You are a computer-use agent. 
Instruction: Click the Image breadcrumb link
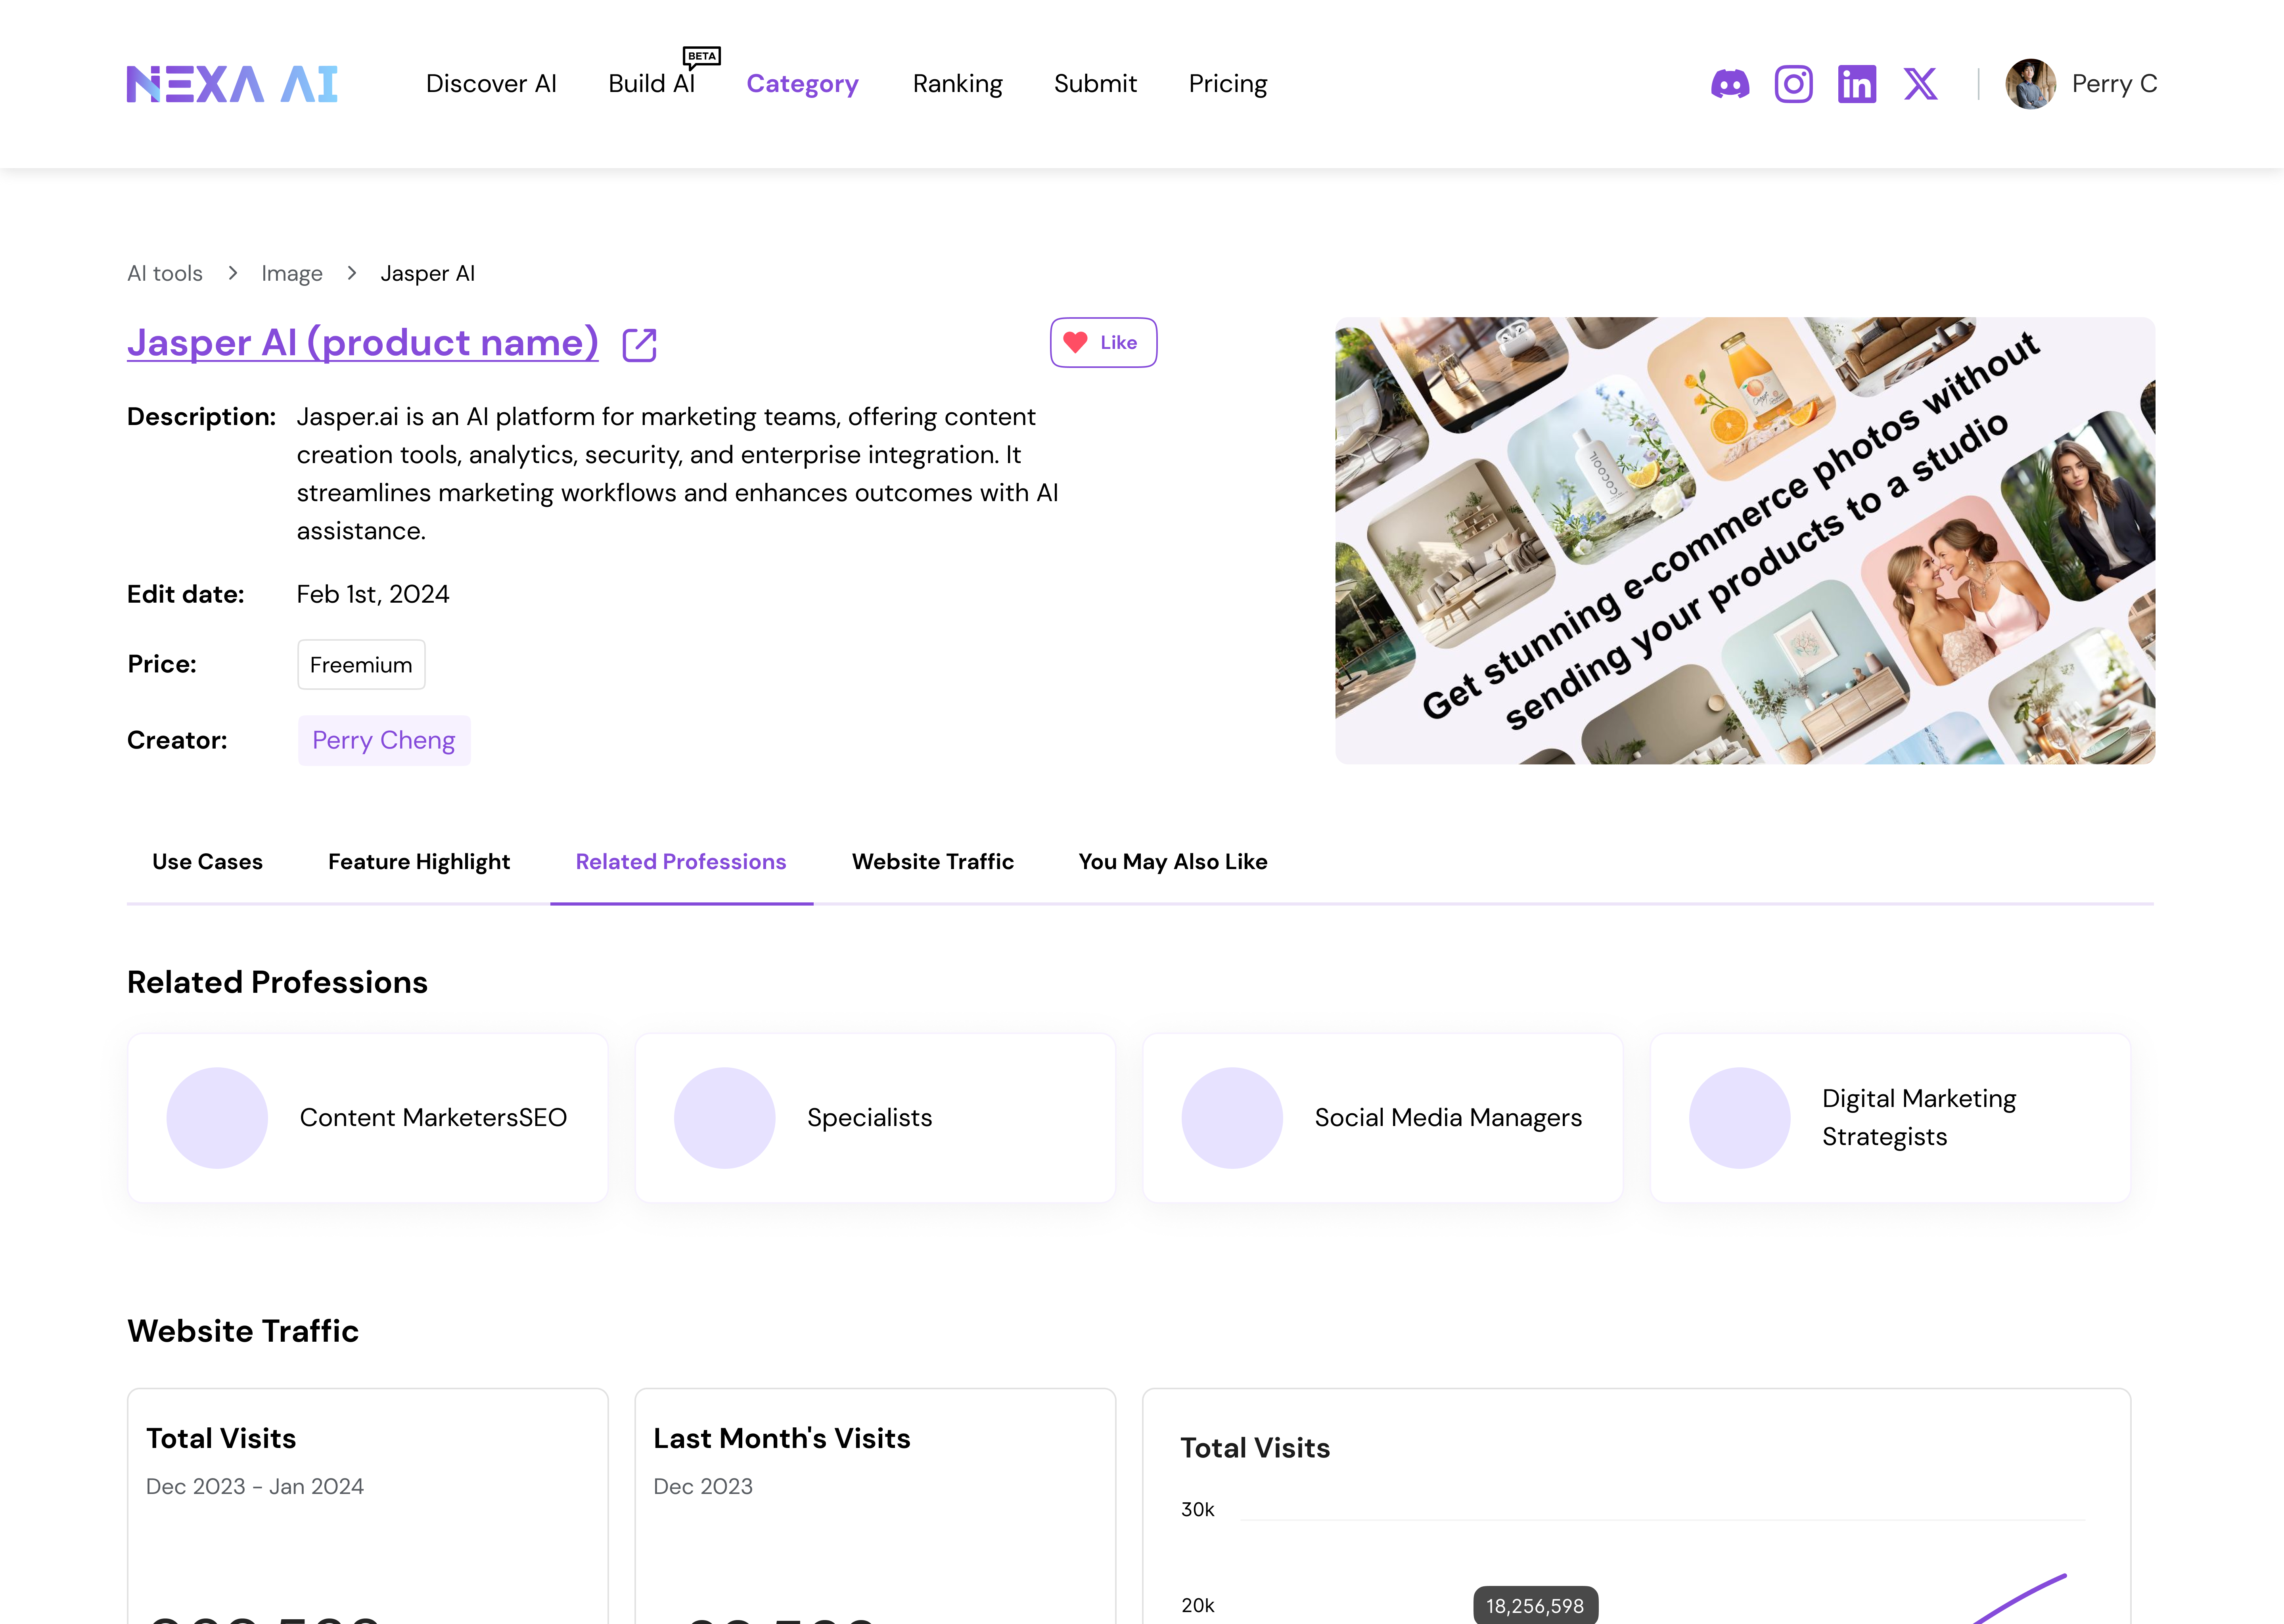[x=291, y=274]
